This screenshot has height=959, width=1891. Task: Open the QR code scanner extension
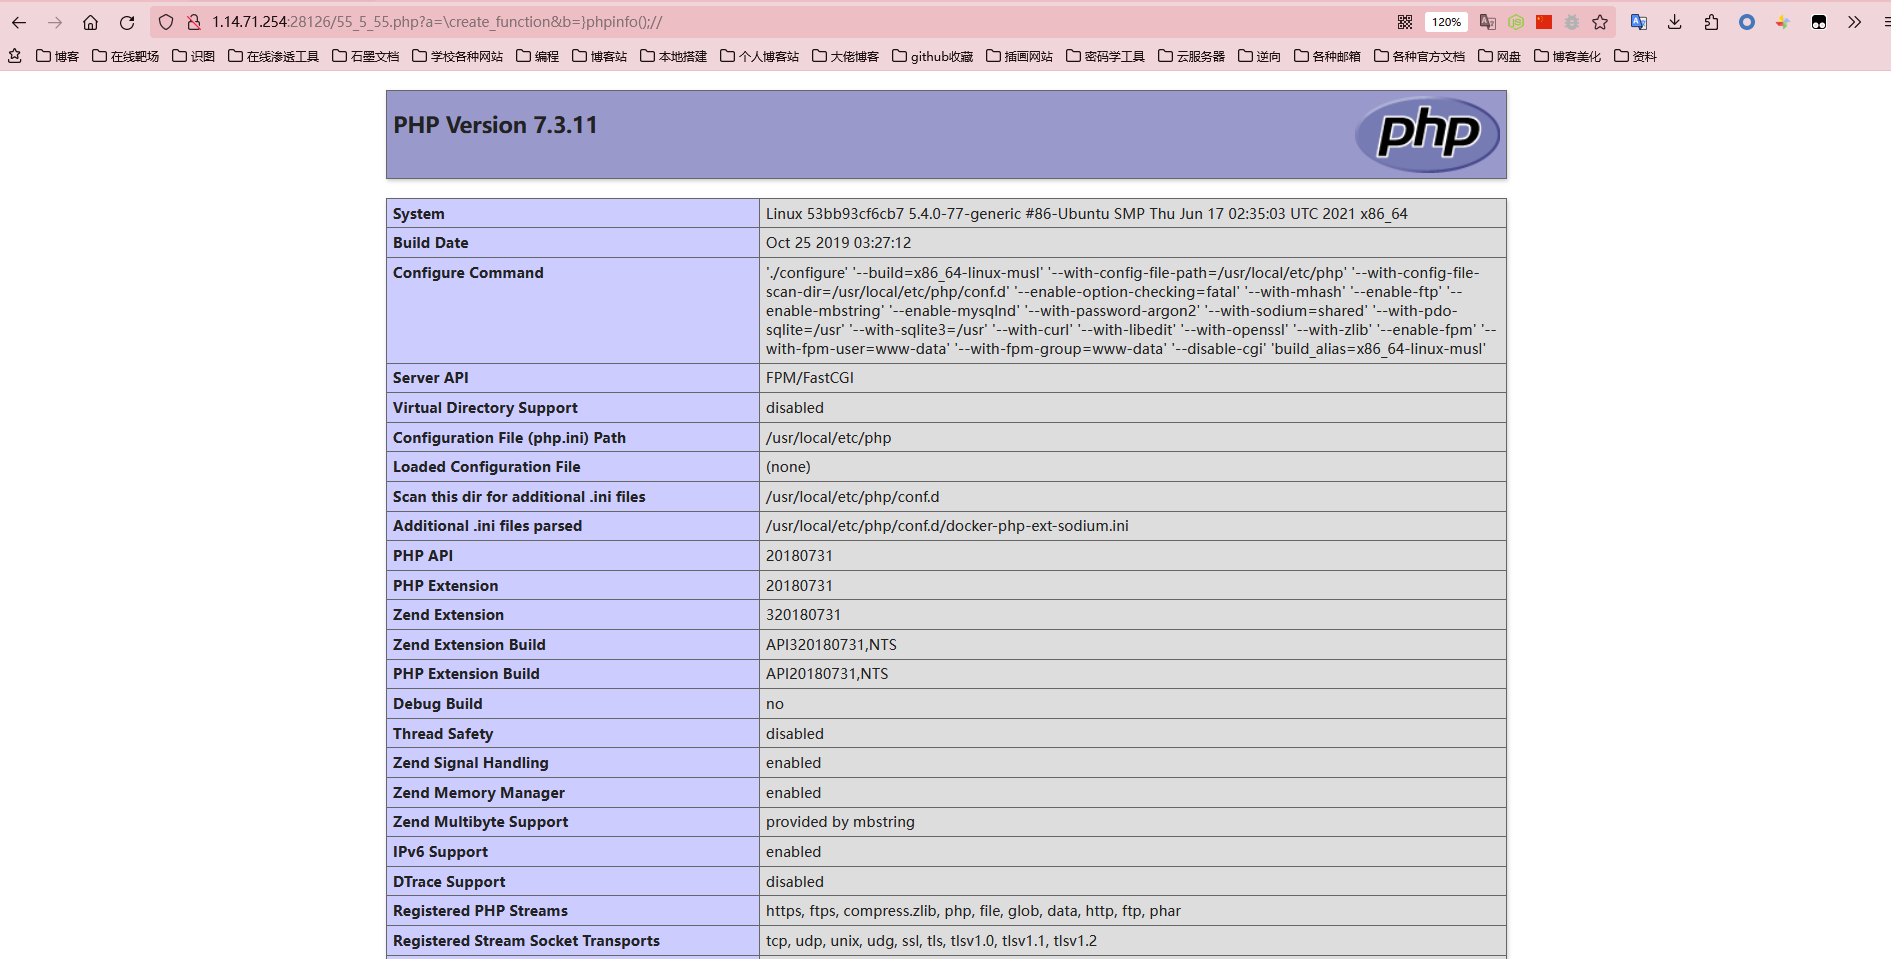tap(1404, 22)
